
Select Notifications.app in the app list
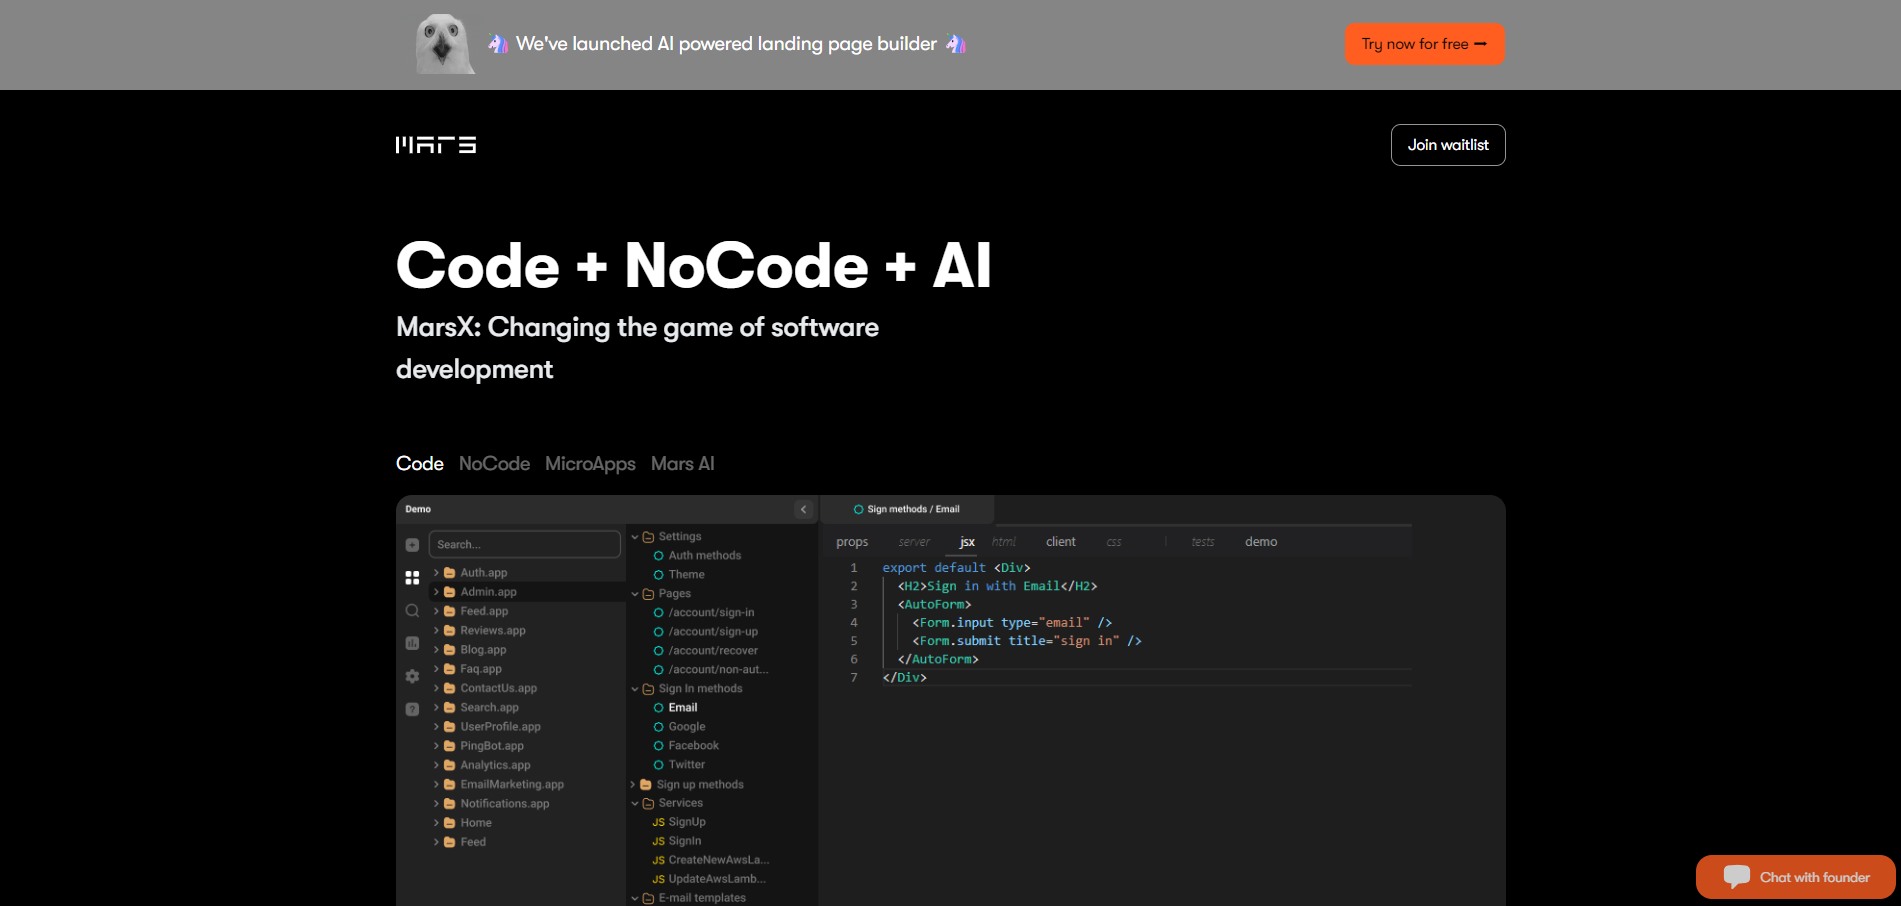(505, 804)
